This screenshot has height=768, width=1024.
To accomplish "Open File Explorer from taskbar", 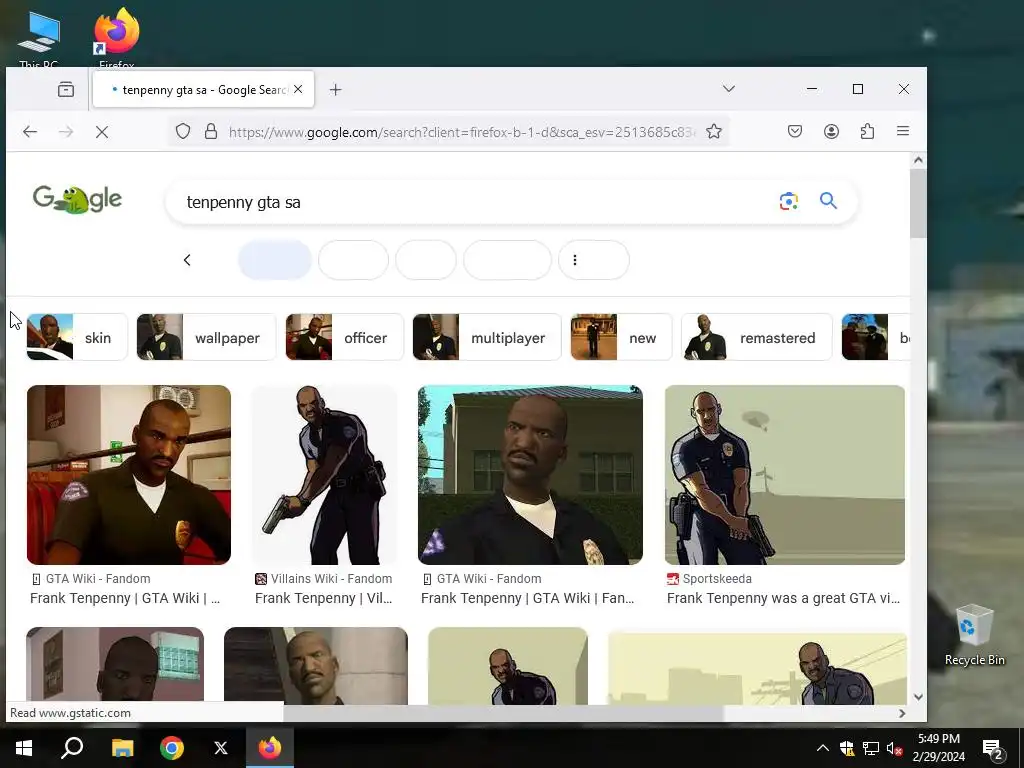I will click(x=122, y=748).
